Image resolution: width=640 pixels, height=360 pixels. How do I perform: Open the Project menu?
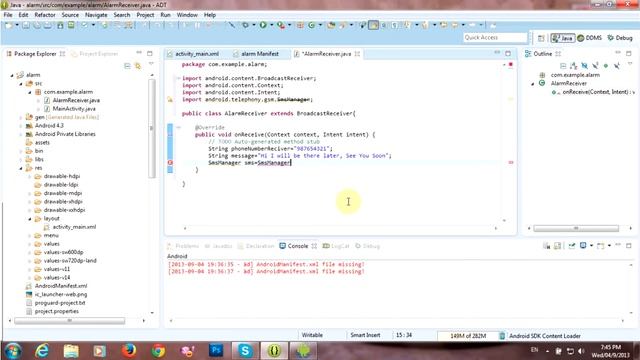pyautogui.click(x=145, y=15)
